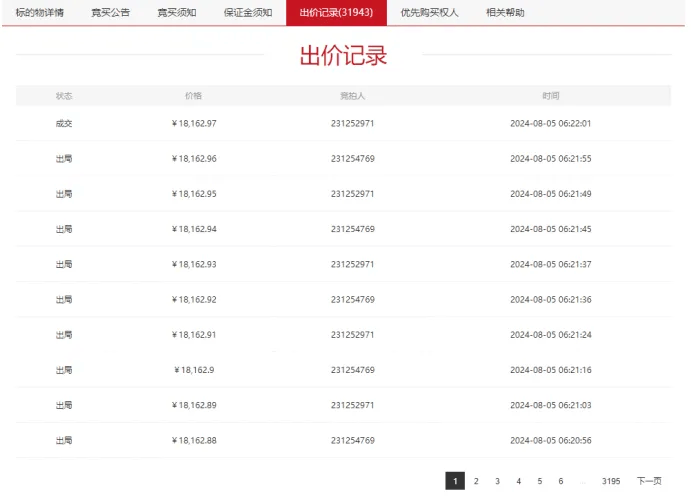Click the 竞拍人 column header

[x=352, y=96]
